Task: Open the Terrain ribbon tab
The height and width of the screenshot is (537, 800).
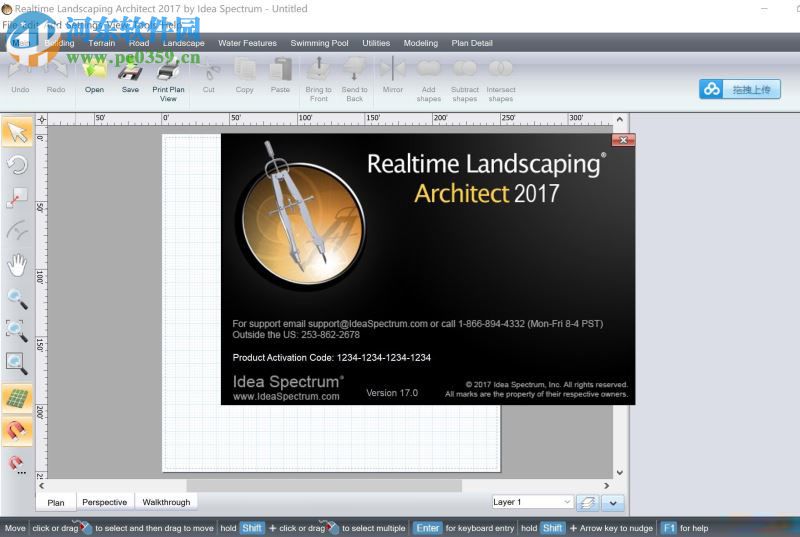Action: click(102, 43)
